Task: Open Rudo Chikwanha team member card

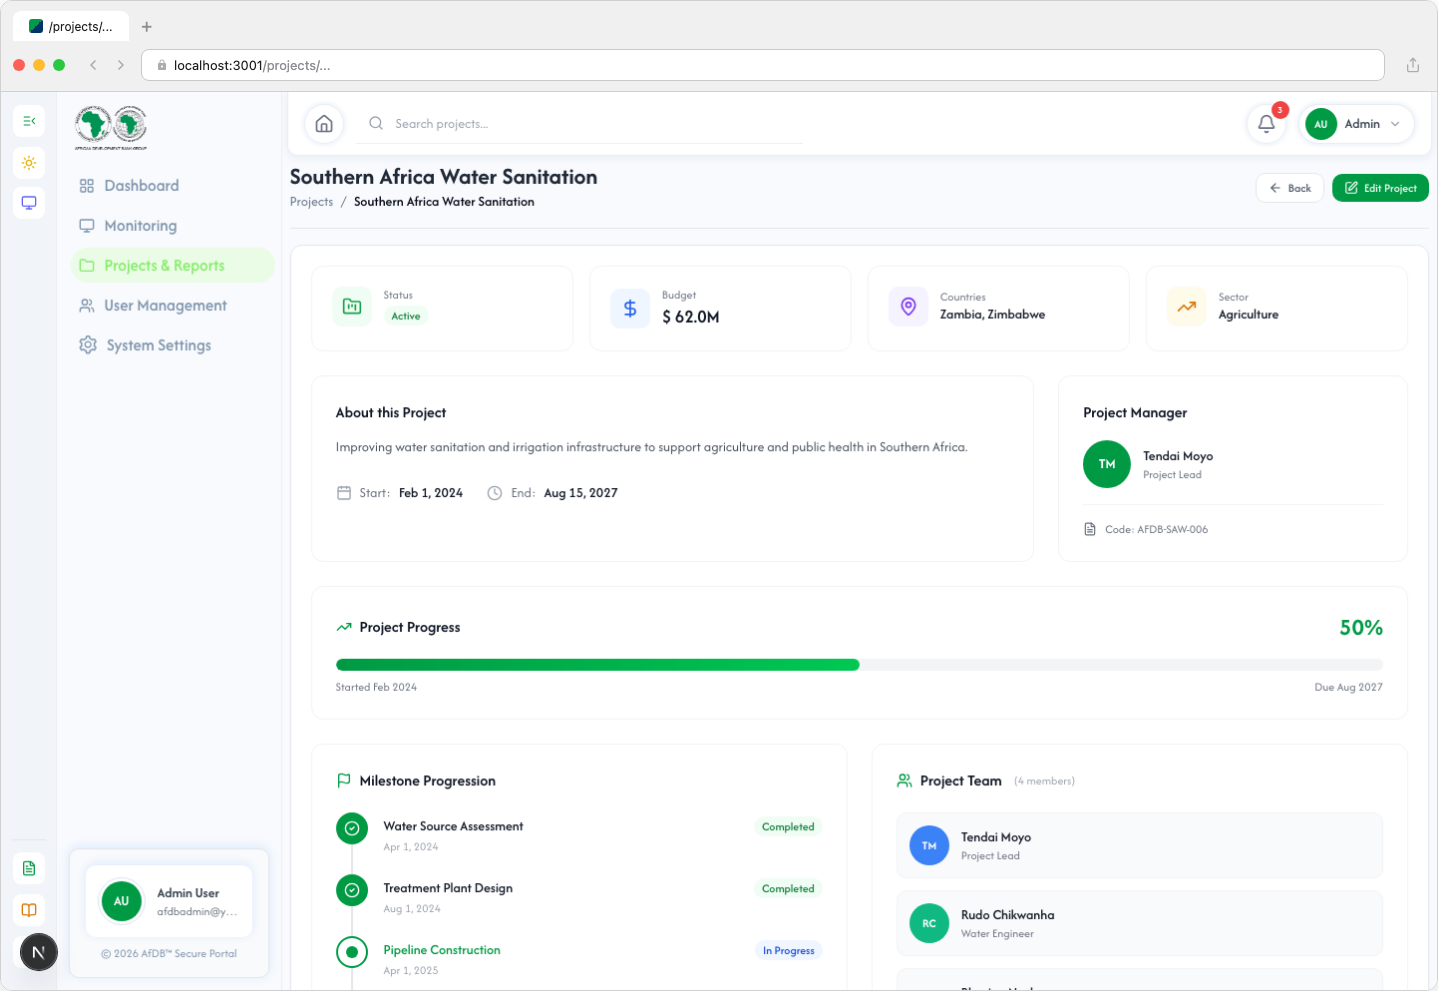Action: pos(1140,923)
